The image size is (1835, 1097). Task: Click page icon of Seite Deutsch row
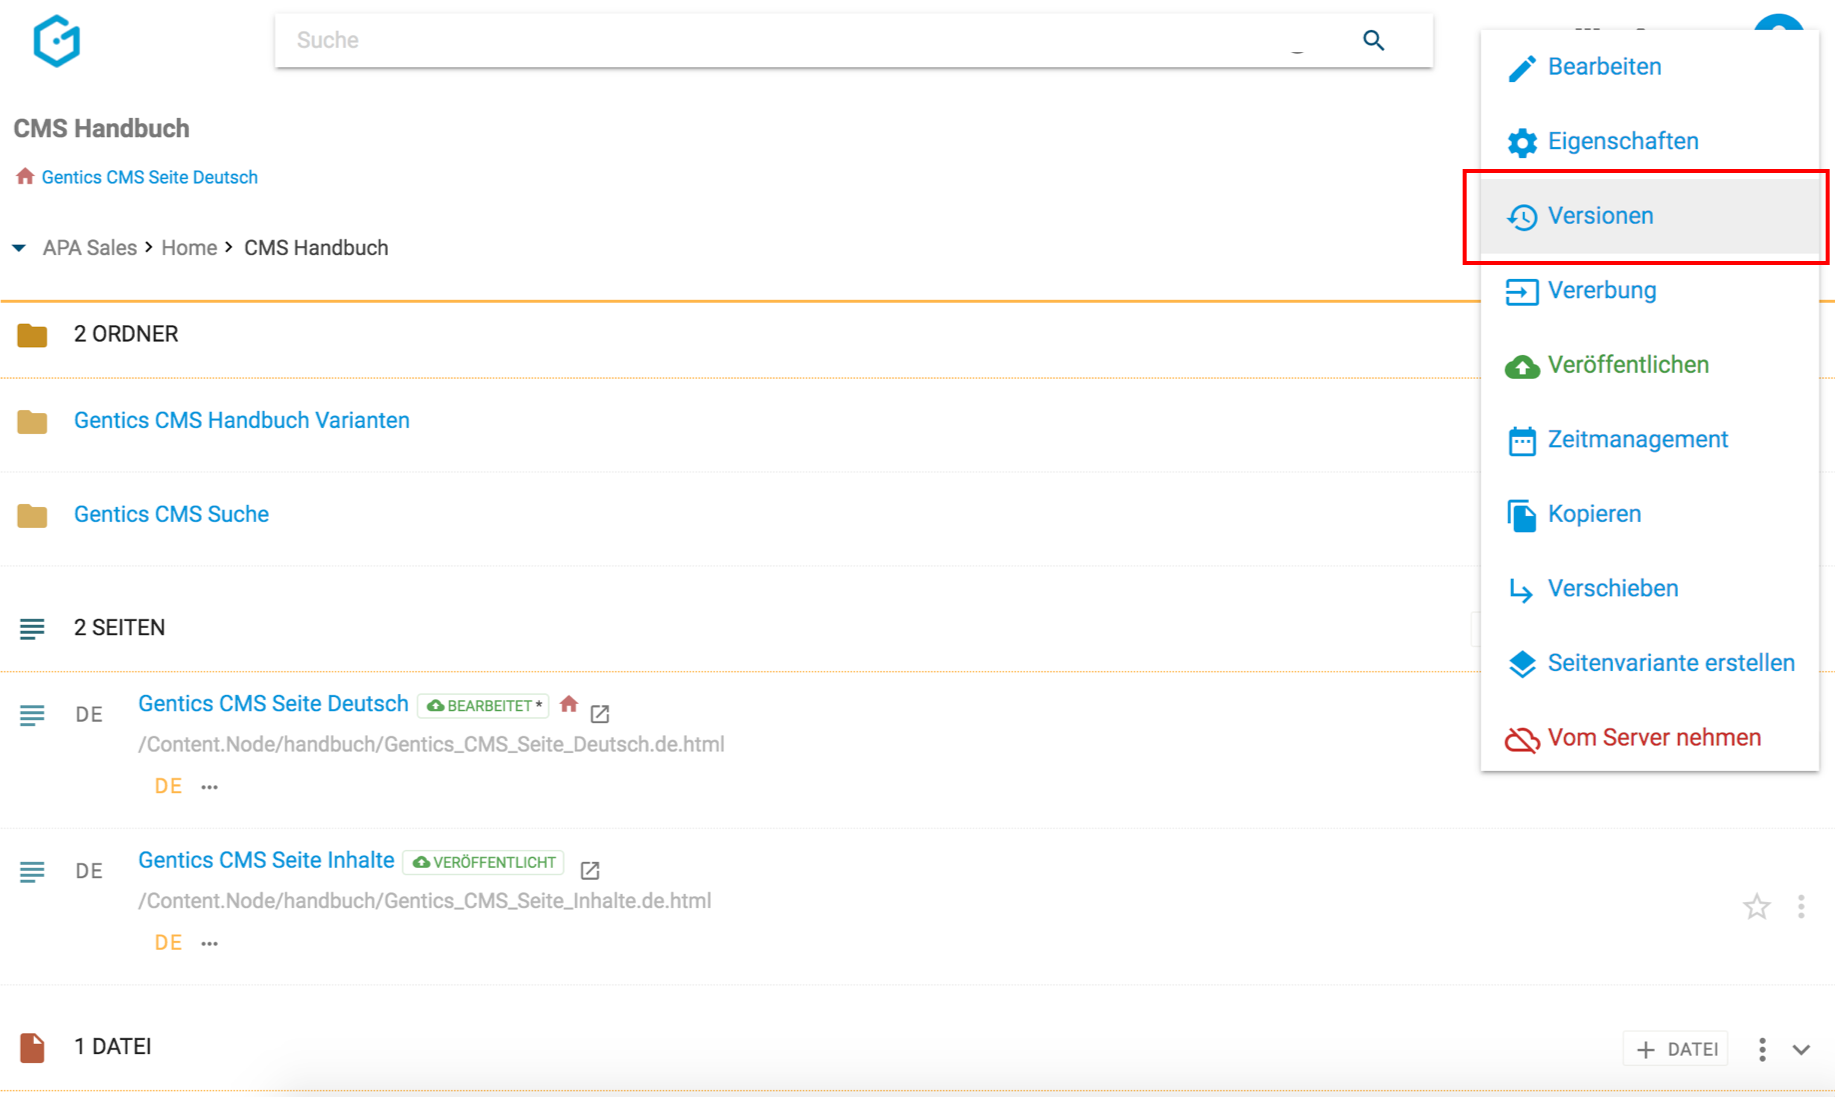coord(32,716)
